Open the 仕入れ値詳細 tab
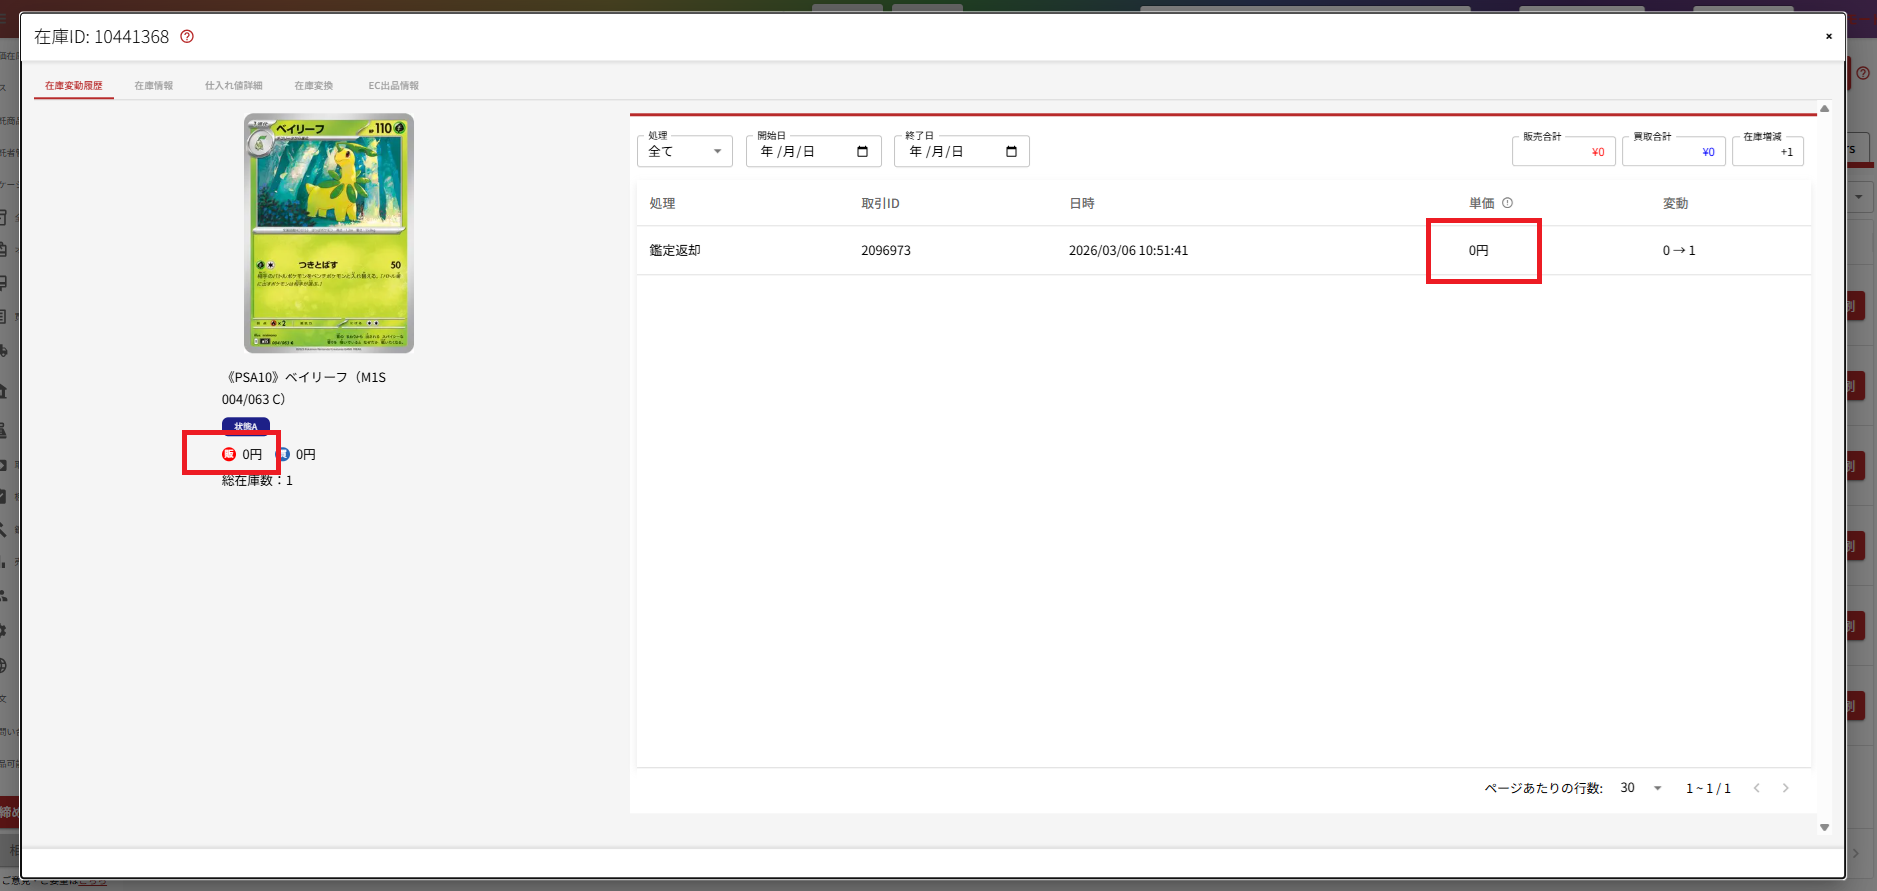 (233, 86)
